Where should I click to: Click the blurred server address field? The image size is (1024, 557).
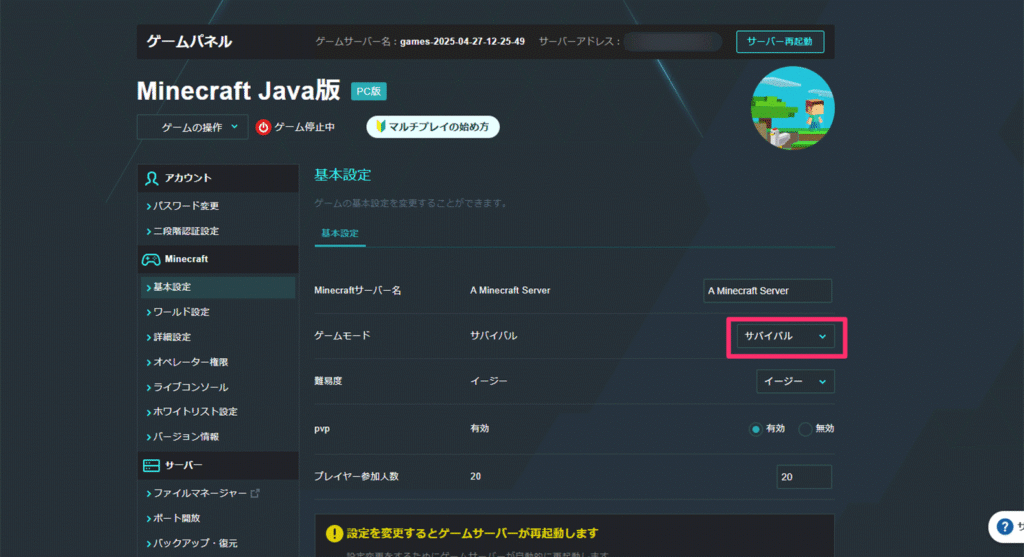(673, 42)
